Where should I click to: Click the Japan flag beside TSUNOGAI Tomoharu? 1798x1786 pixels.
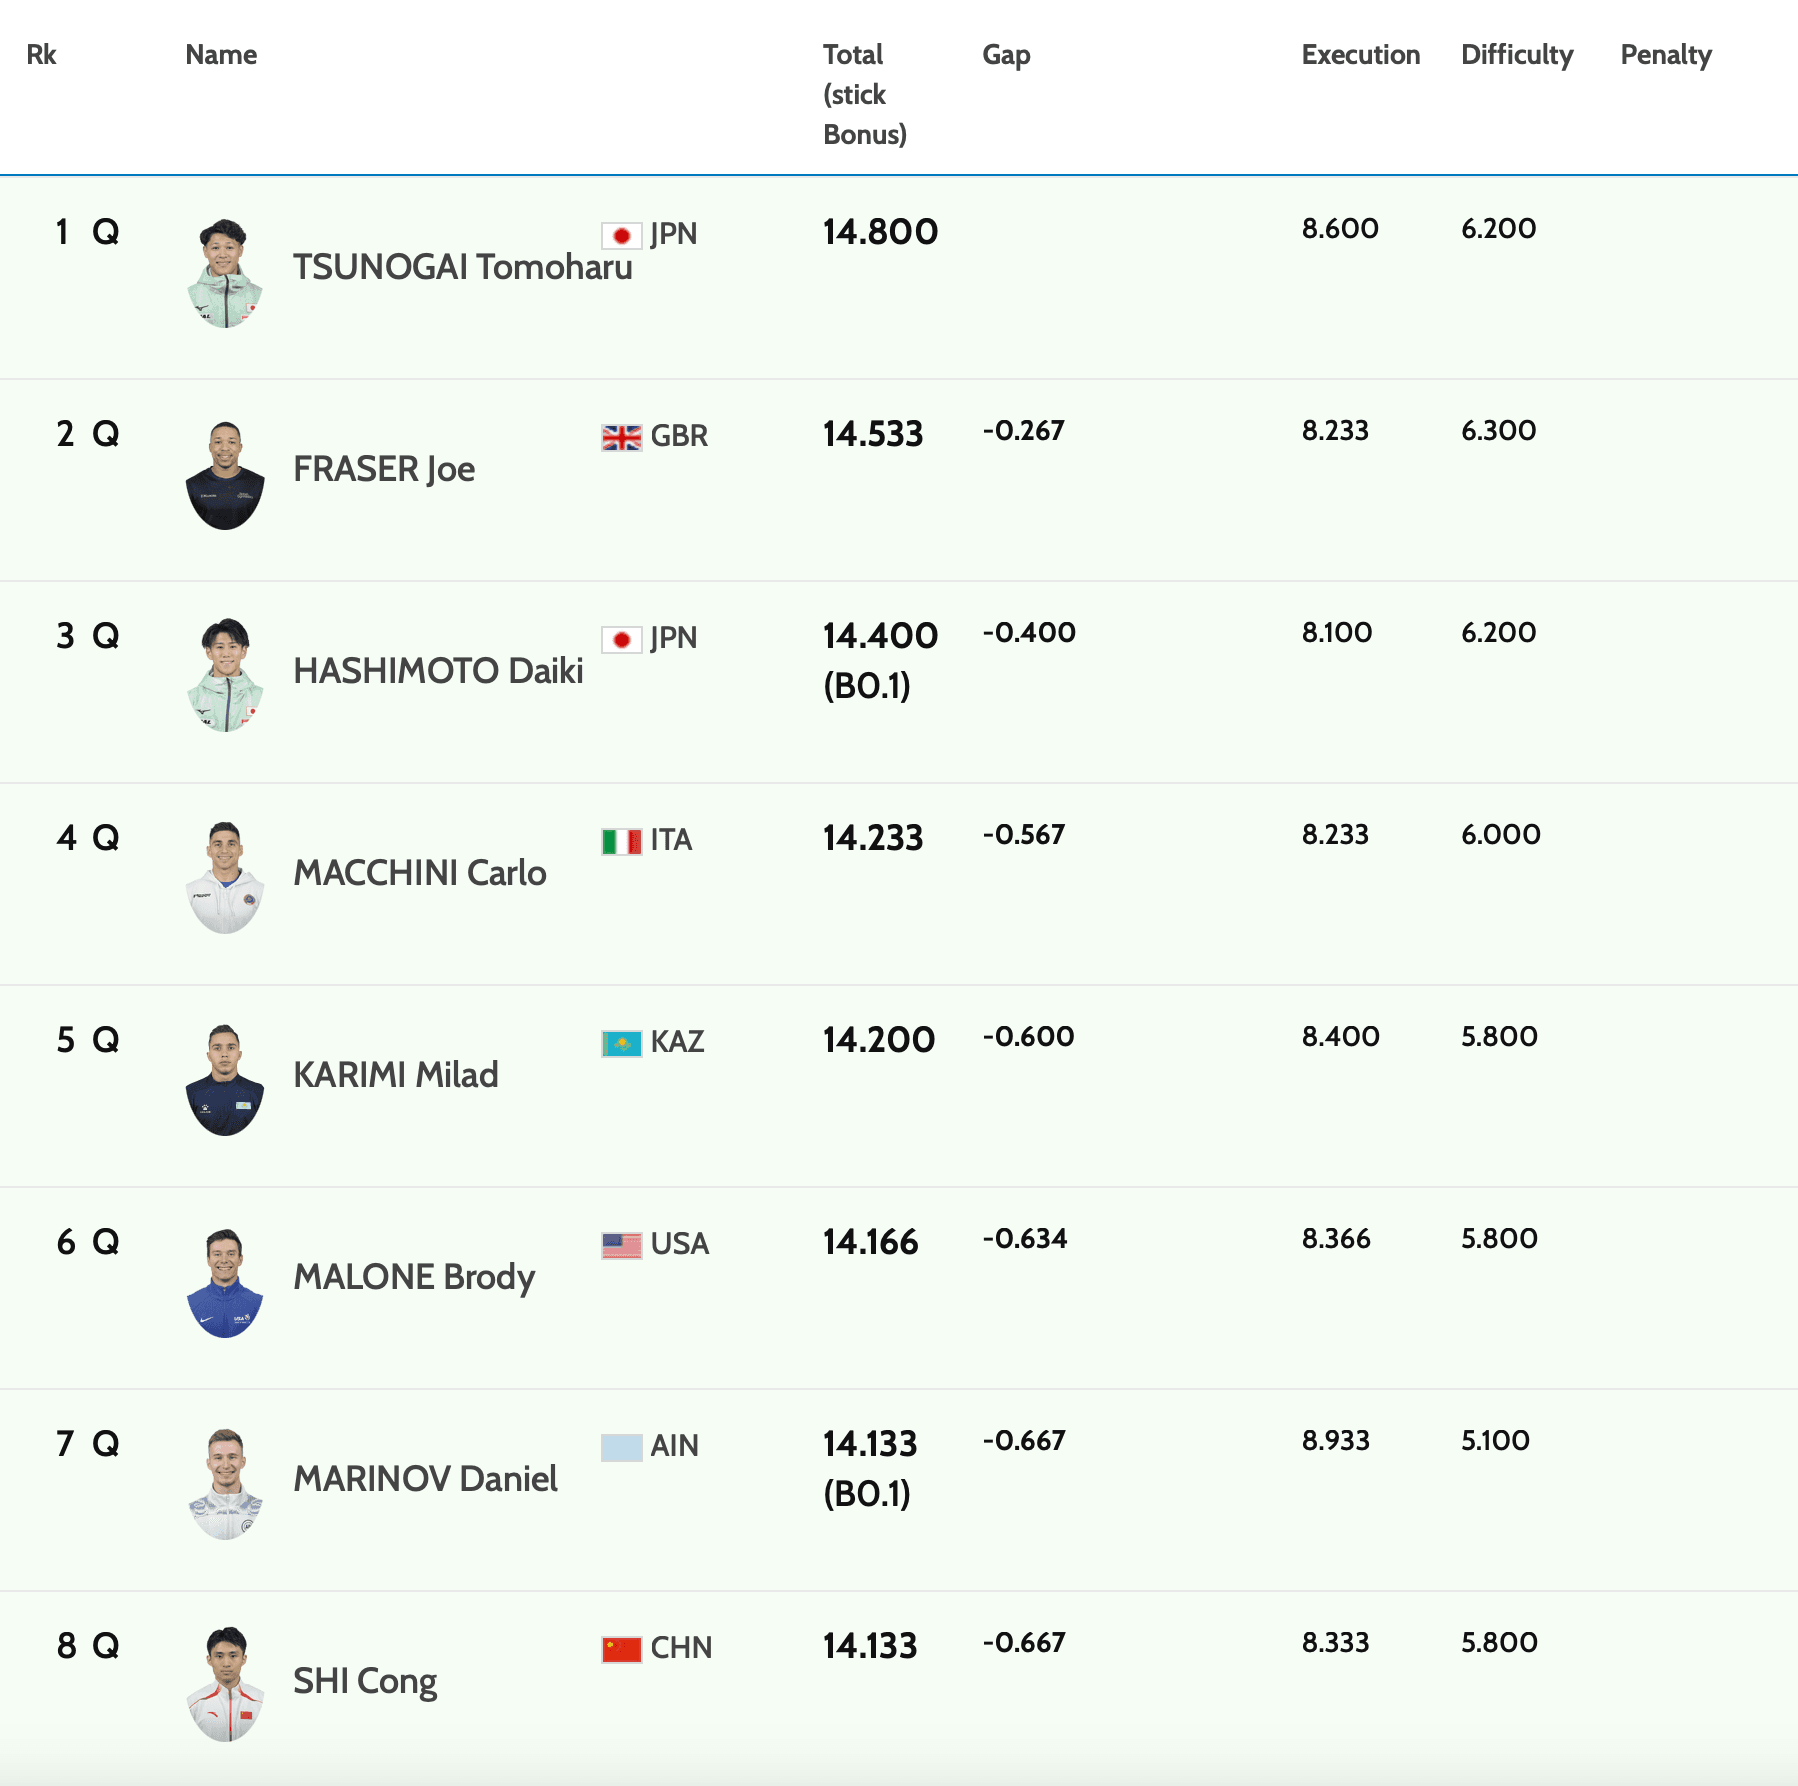click(621, 235)
